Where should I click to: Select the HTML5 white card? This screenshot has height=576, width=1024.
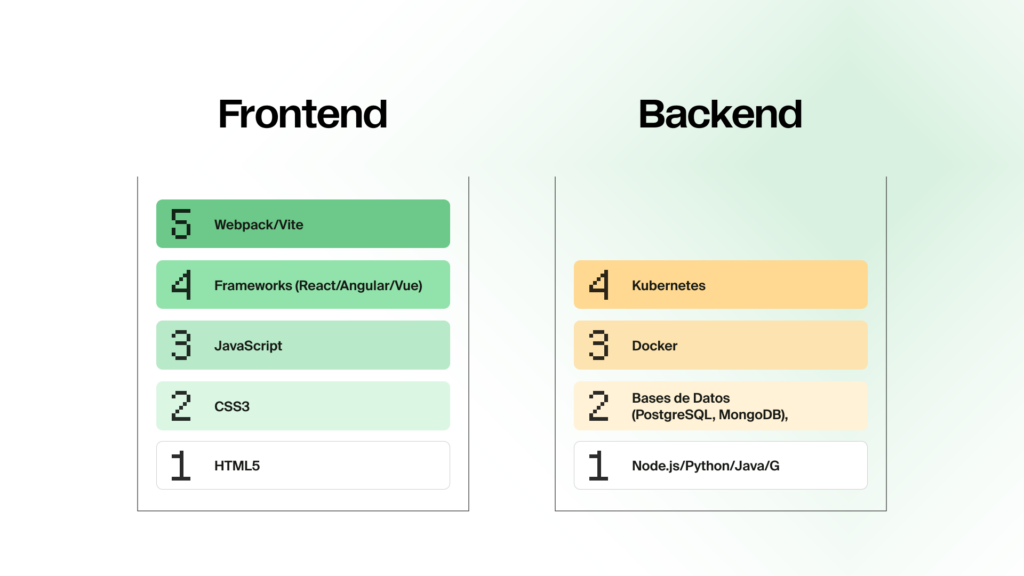pyautogui.click(x=303, y=466)
